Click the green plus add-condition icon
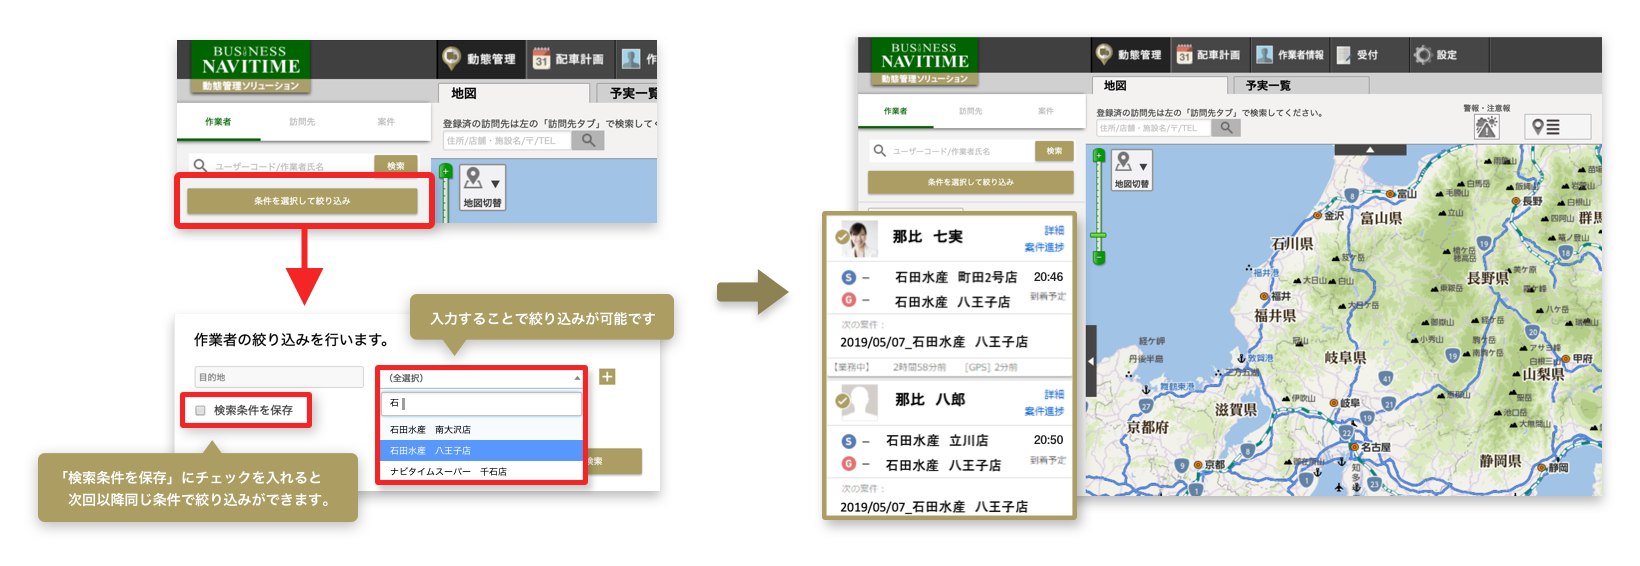 tap(607, 377)
